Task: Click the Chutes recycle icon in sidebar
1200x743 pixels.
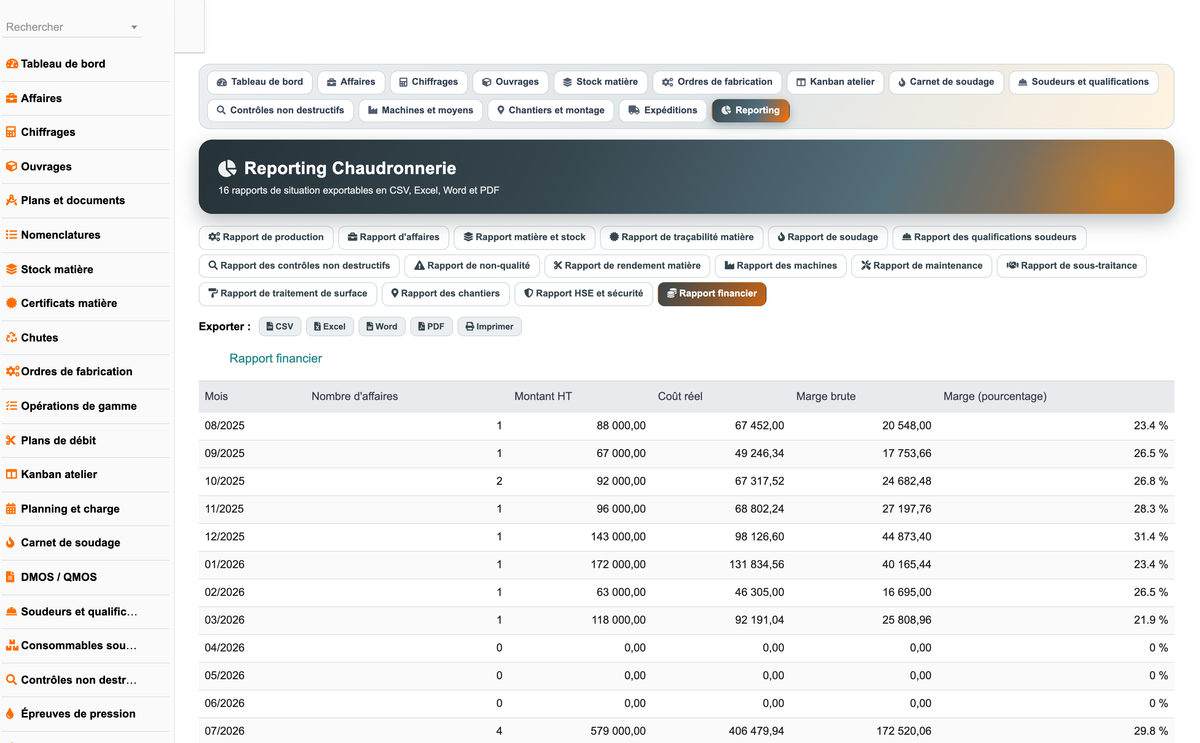Action: (x=12, y=337)
